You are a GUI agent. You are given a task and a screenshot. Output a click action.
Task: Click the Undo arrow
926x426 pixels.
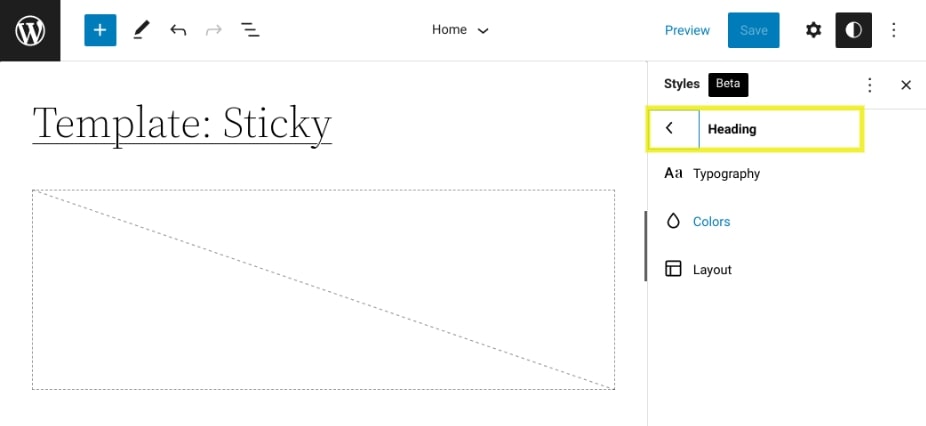[178, 30]
